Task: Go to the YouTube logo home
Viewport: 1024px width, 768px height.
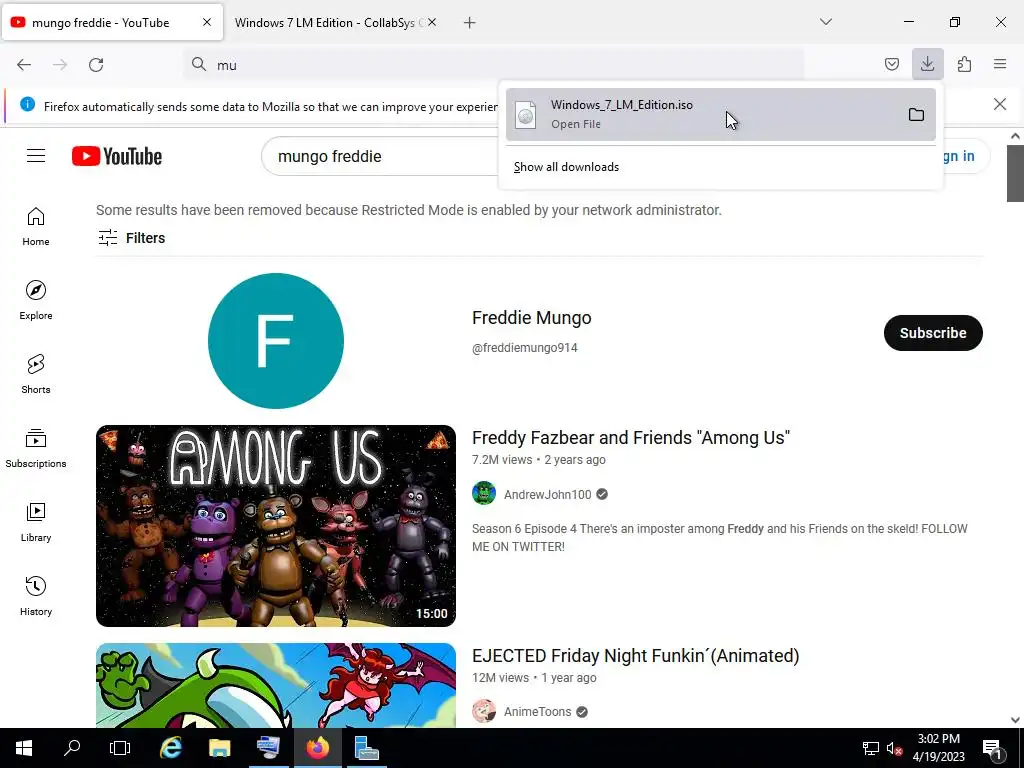Action: point(117,157)
